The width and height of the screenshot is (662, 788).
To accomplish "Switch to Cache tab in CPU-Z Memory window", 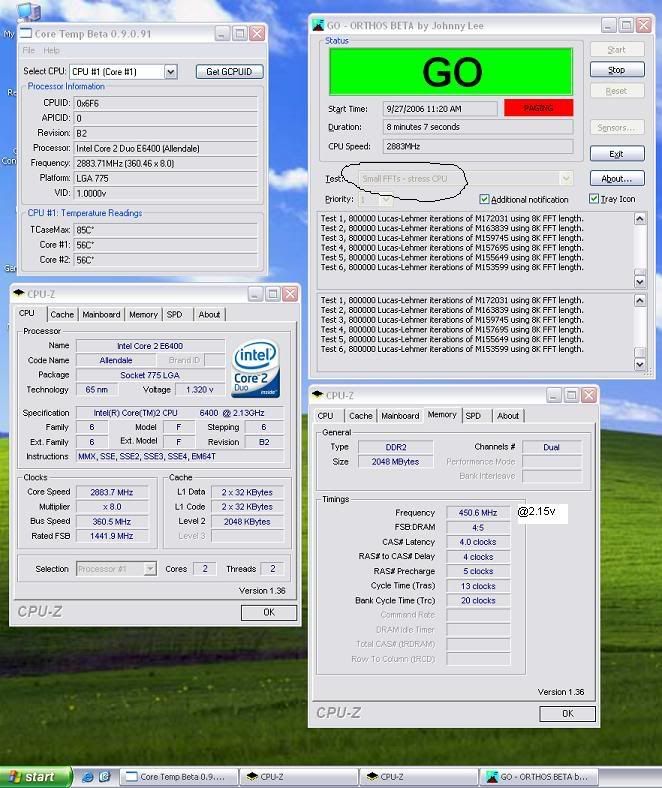I will point(360,416).
